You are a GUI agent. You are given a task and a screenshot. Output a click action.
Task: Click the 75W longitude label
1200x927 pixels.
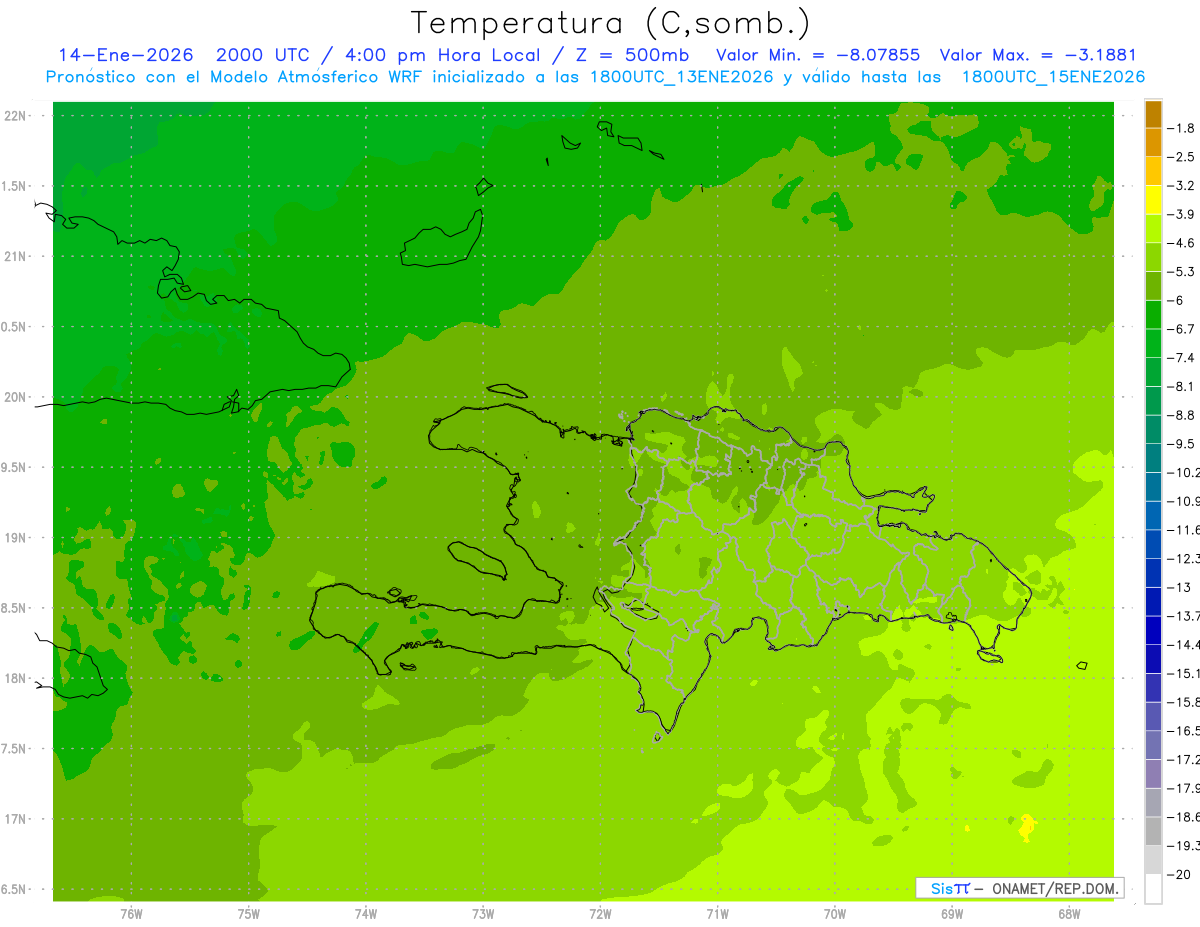pyautogui.click(x=249, y=913)
